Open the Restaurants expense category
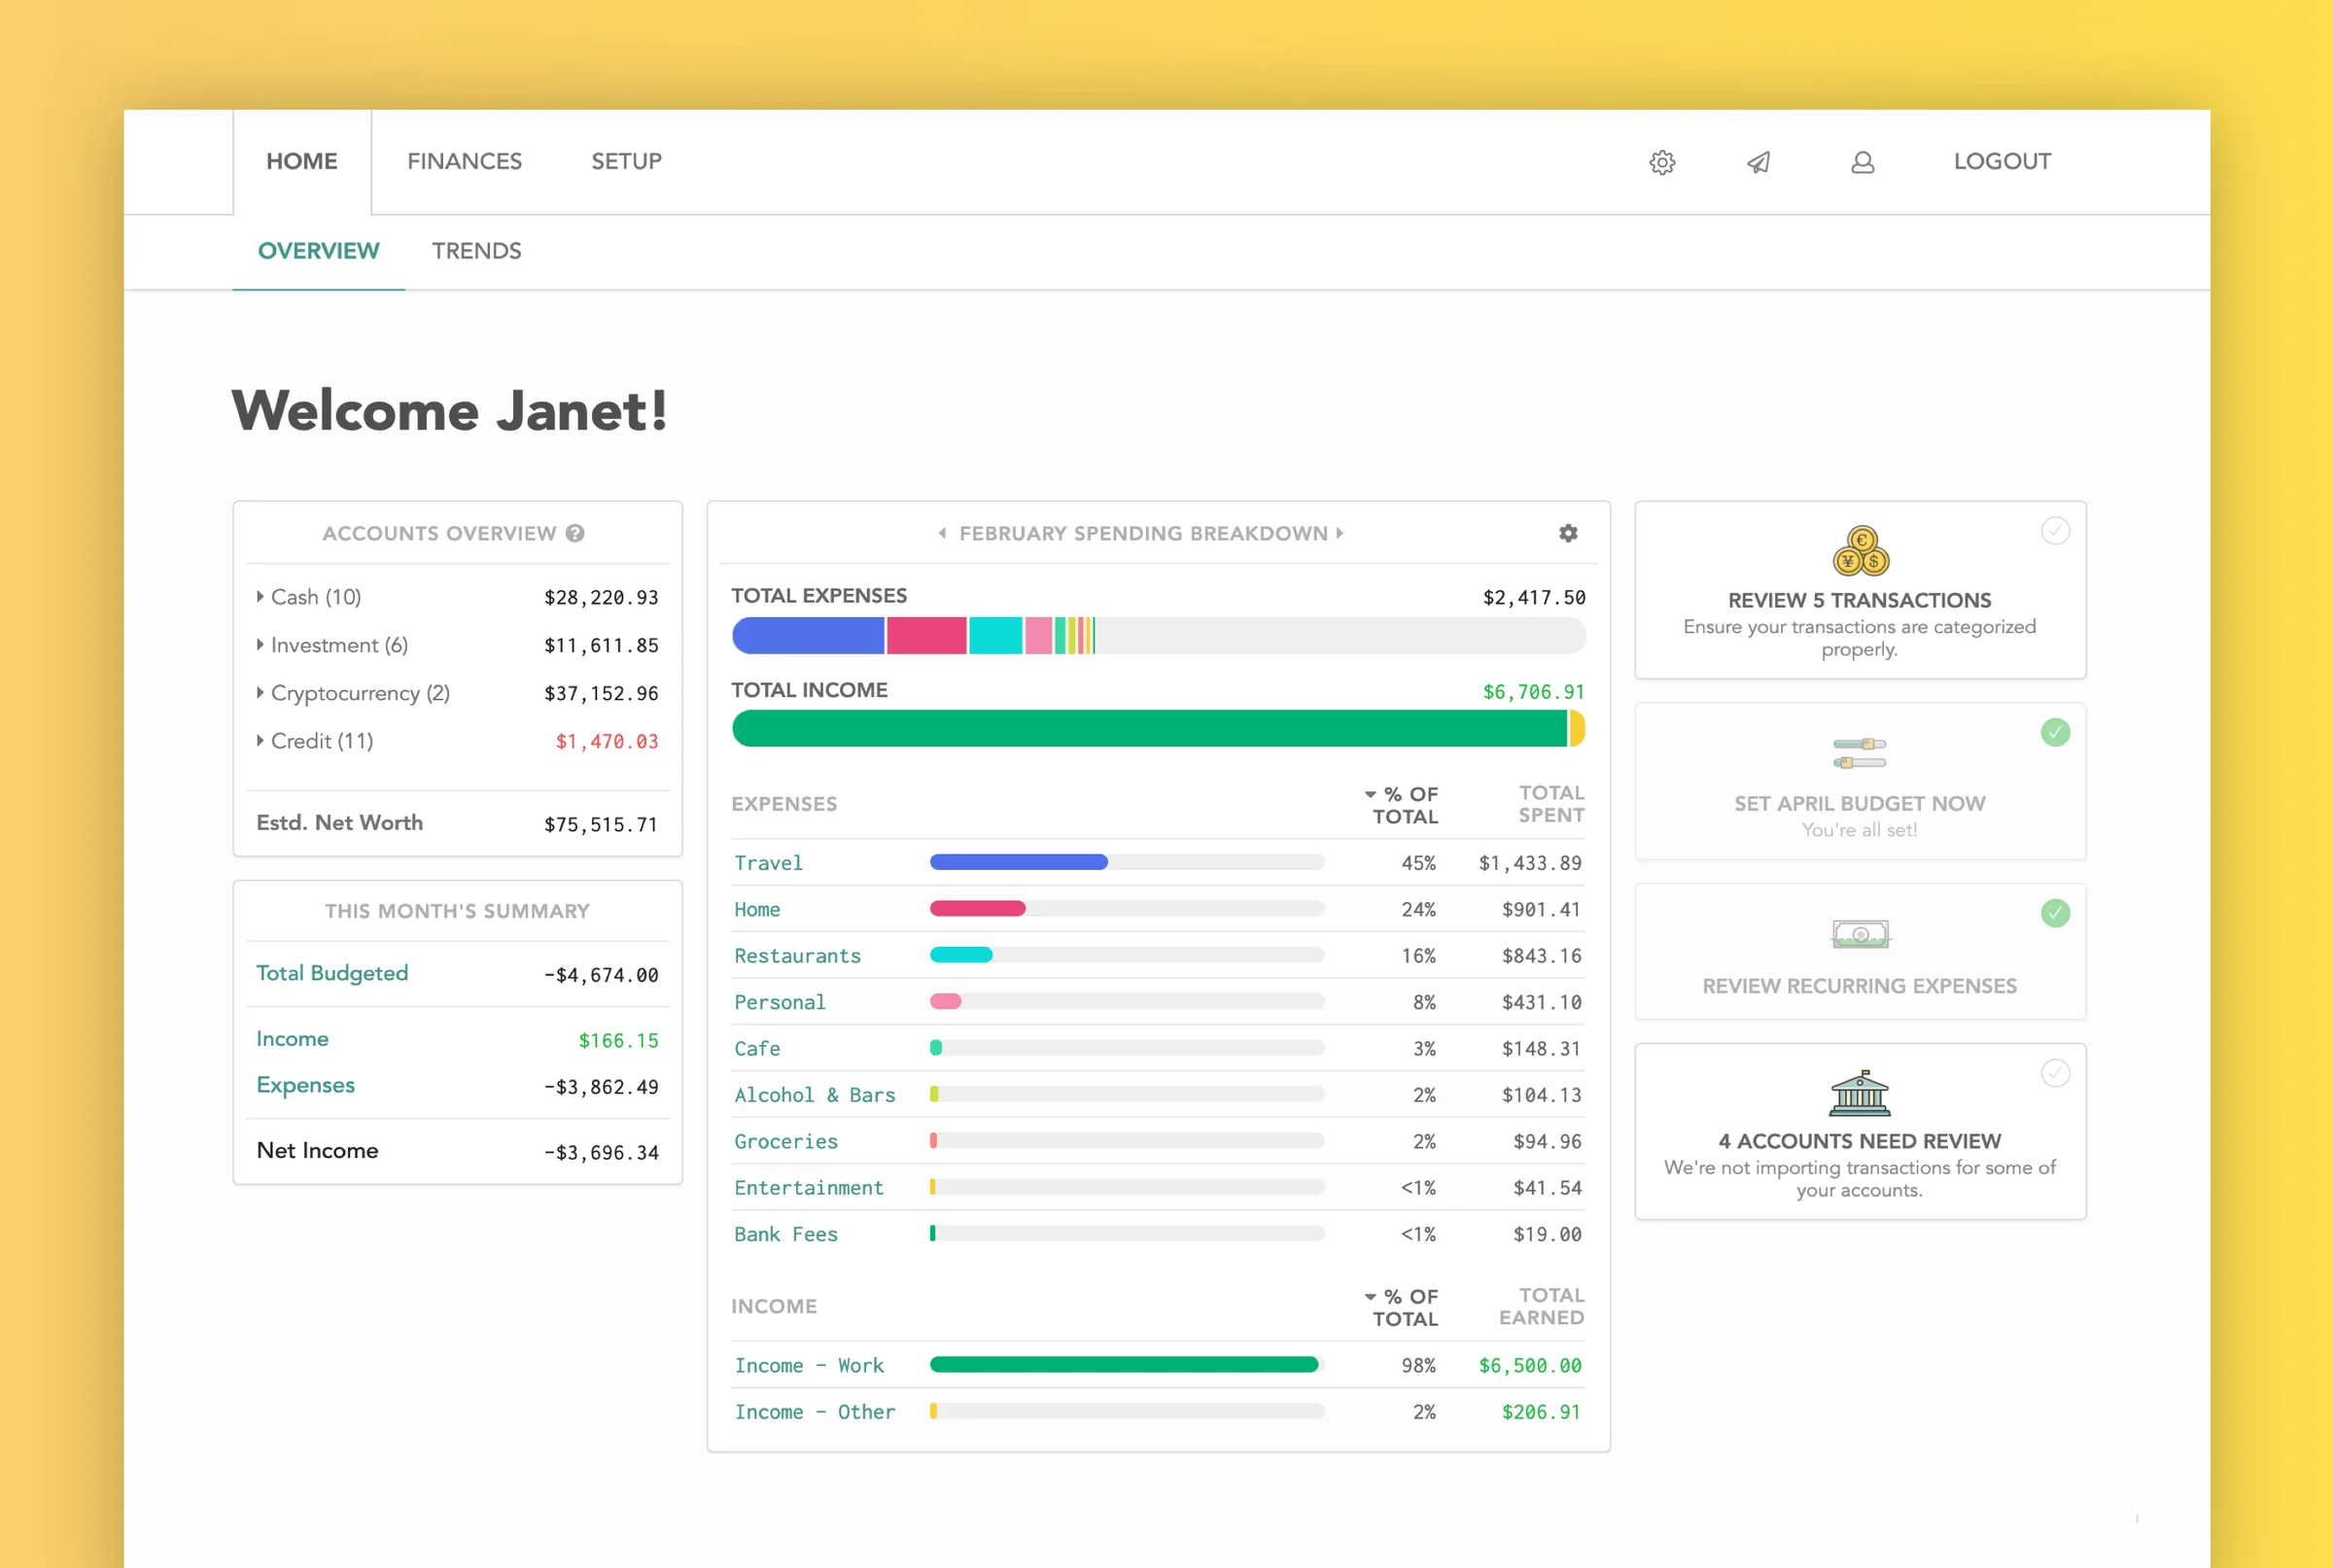Viewport: 2333px width, 1568px height. tap(797, 956)
